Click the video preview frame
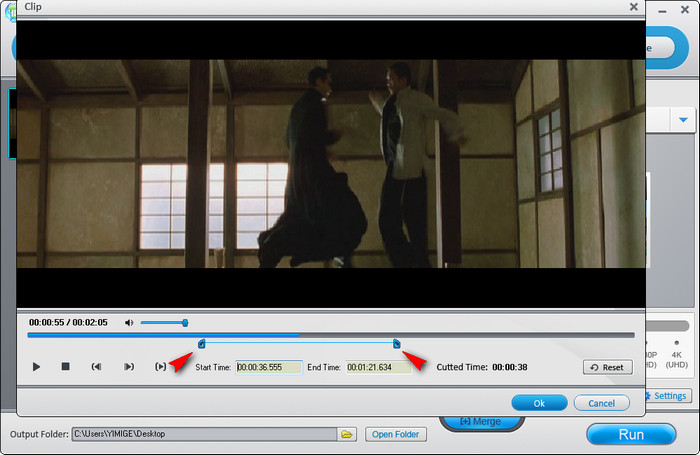The height and width of the screenshot is (455, 700). click(x=331, y=164)
